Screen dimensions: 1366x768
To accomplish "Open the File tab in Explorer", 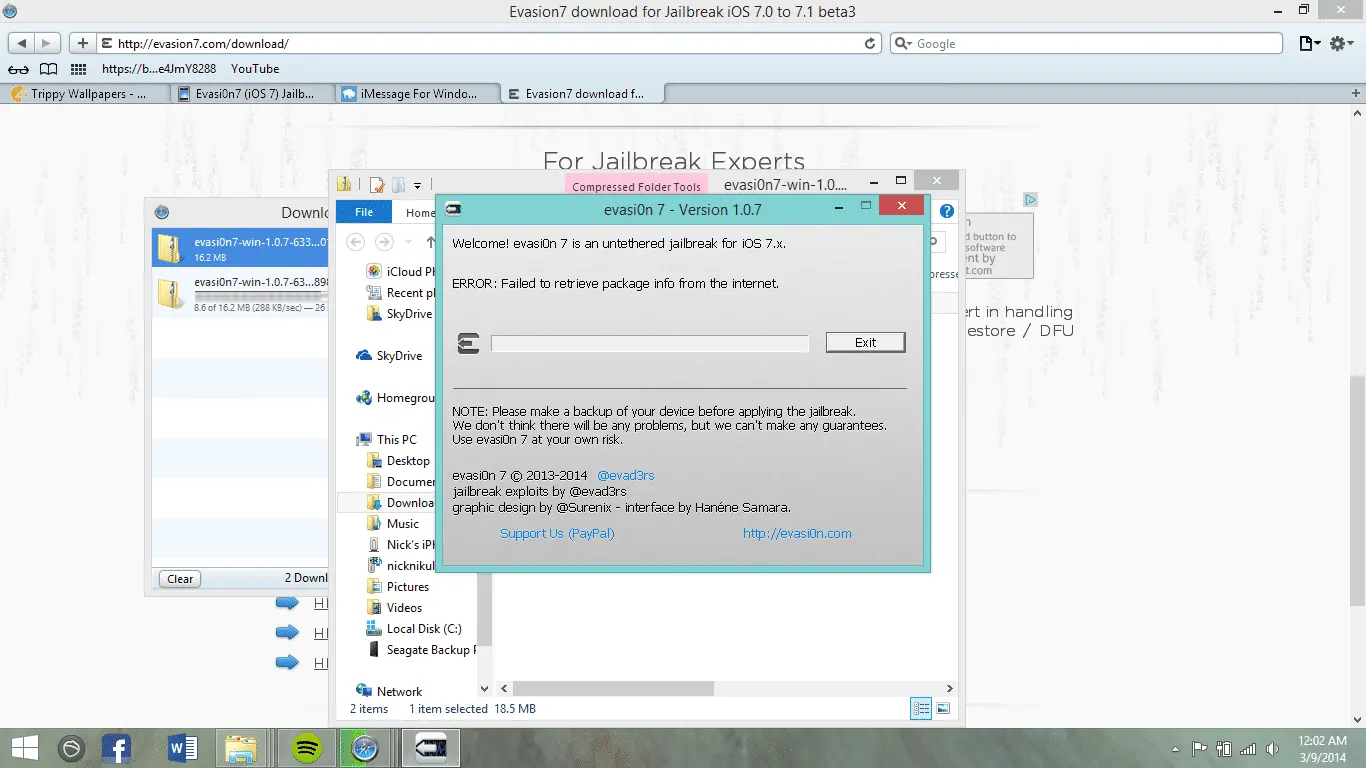I will pos(364,212).
